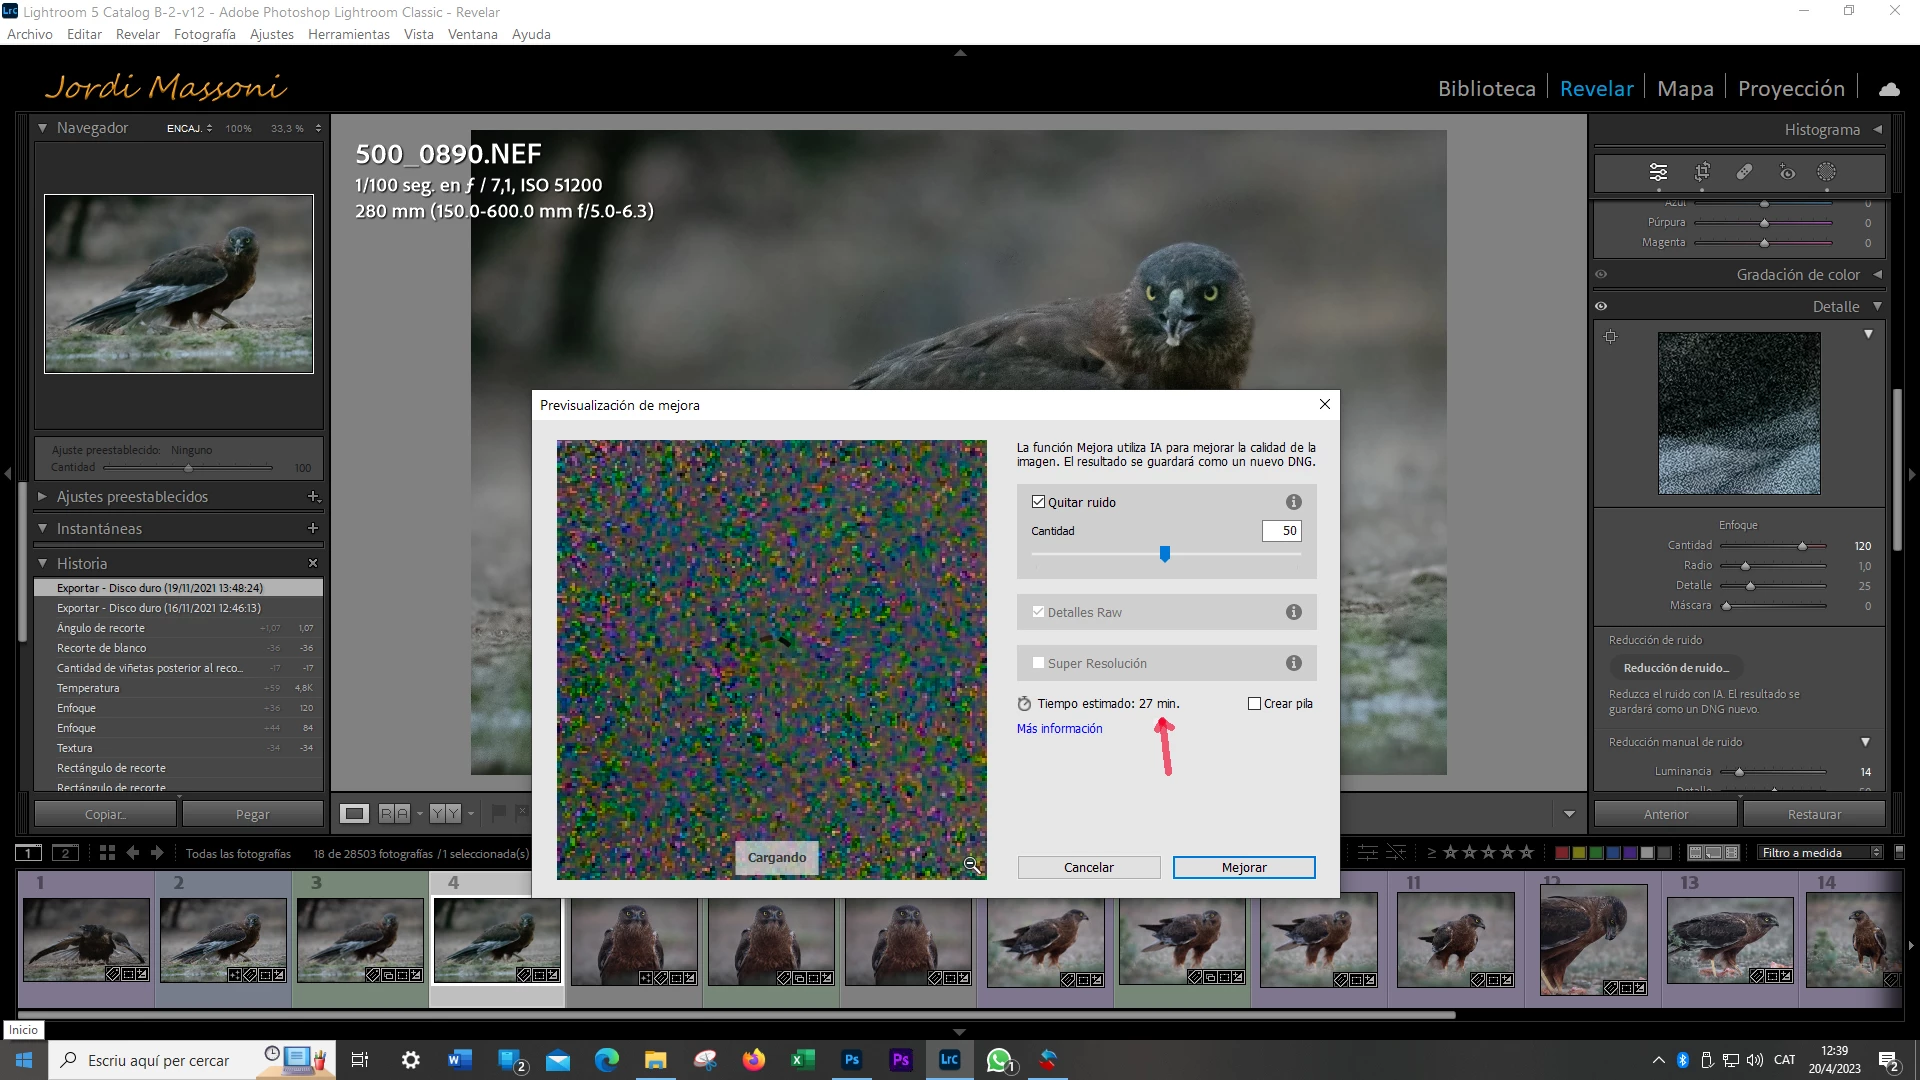Select the Healing bandage tool
The image size is (1920, 1080).
[1744, 172]
